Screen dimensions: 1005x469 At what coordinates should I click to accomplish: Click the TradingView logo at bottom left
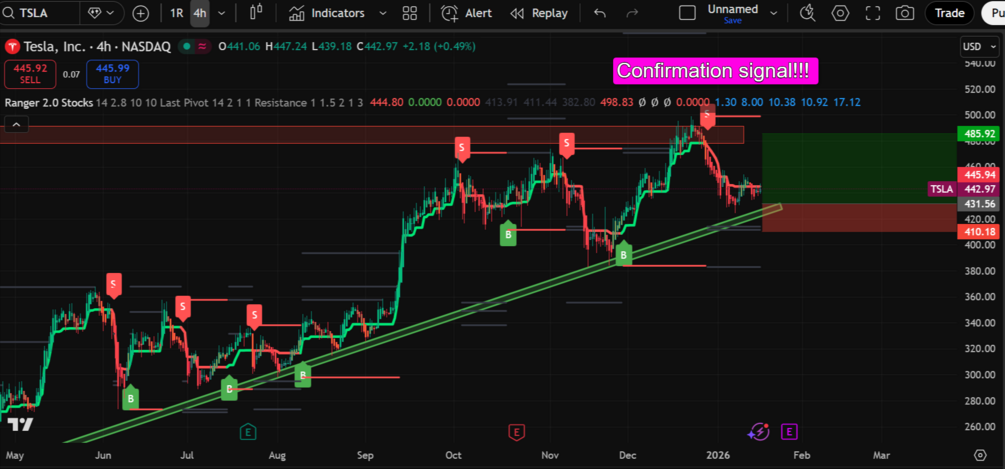(20, 425)
